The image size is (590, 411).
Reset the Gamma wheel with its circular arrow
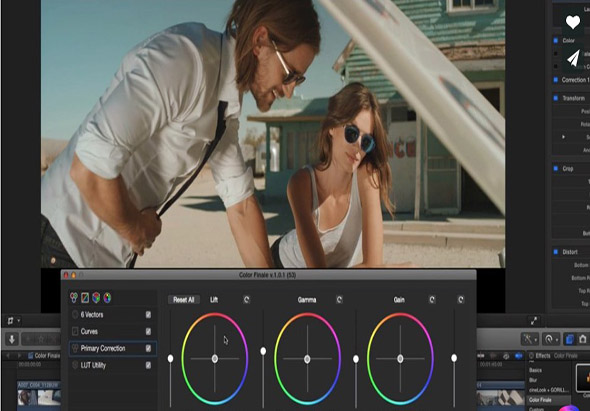tap(339, 300)
